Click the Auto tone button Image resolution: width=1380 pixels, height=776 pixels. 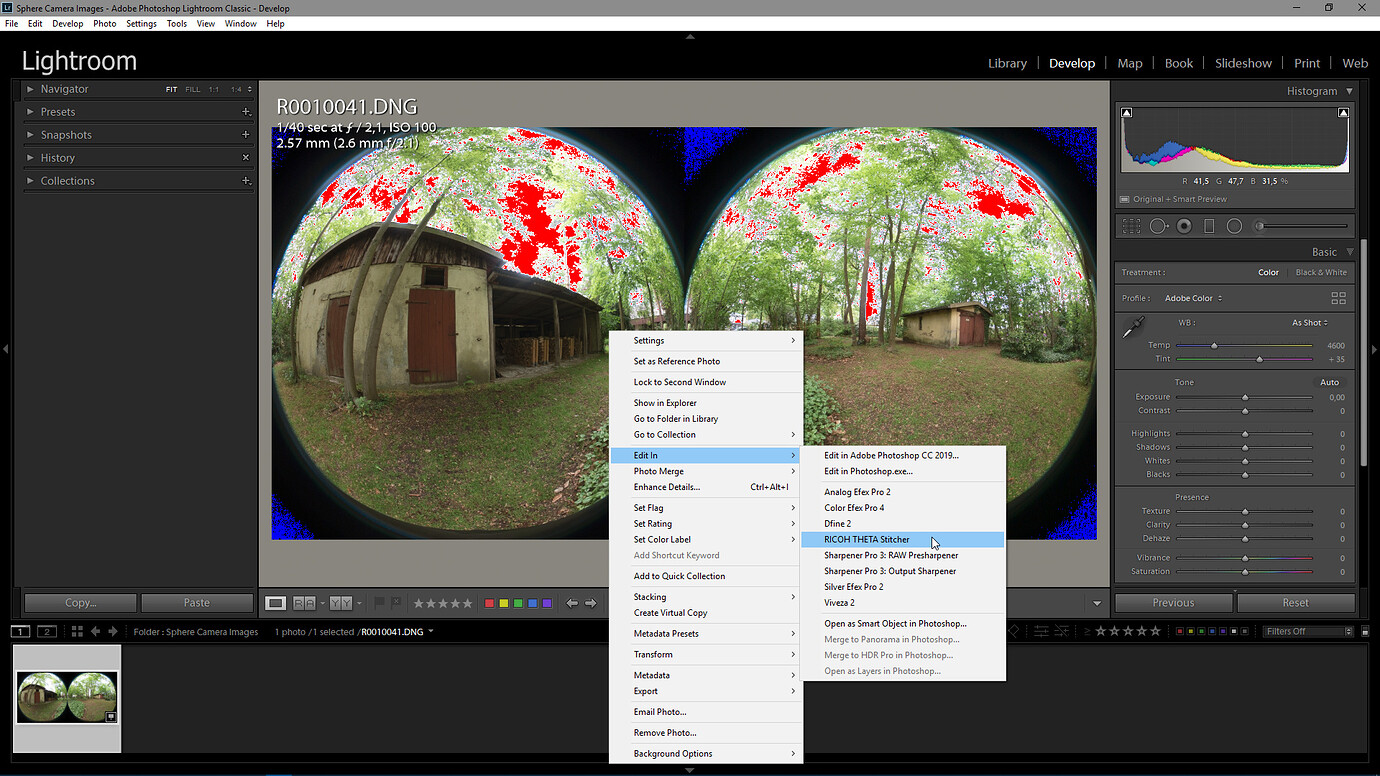point(1329,382)
